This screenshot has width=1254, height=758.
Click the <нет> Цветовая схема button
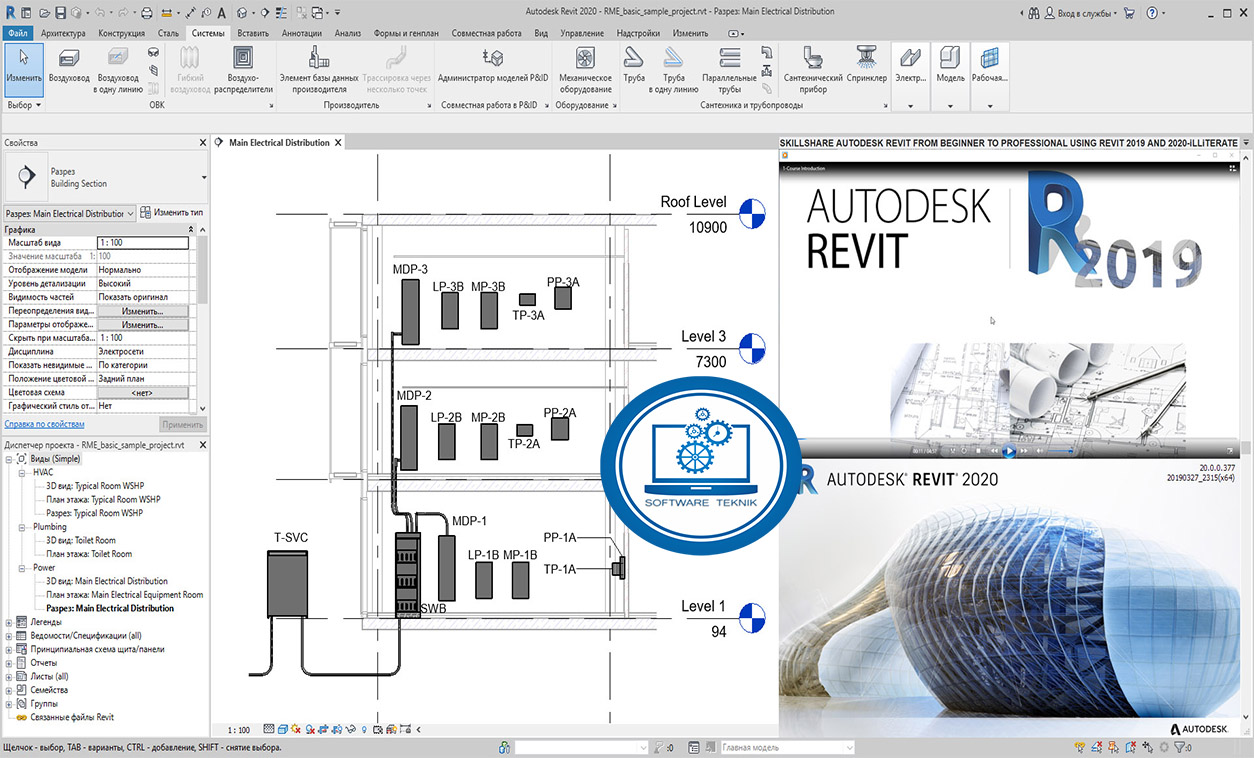(x=142, y=393)
